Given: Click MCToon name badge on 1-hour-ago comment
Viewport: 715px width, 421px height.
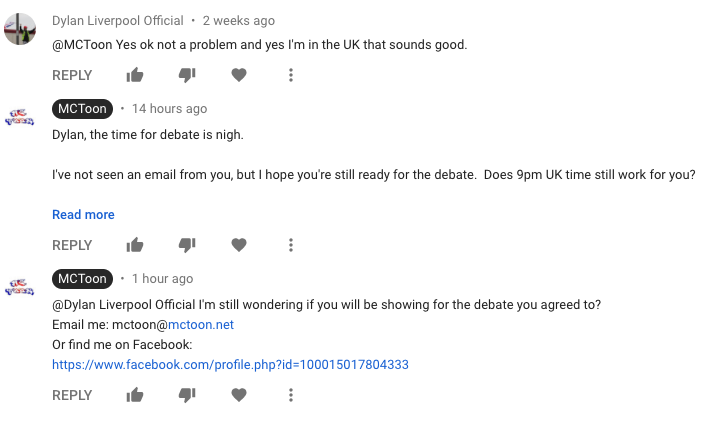Looking at the screenshot, I should (82, 279).
